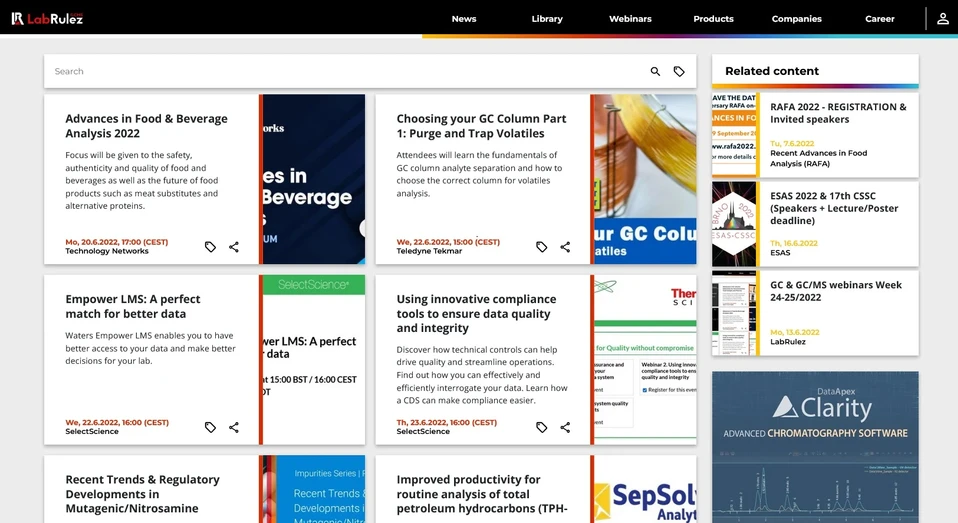Click the GC & GC/MS webinars thumbnail

point(734,313)
